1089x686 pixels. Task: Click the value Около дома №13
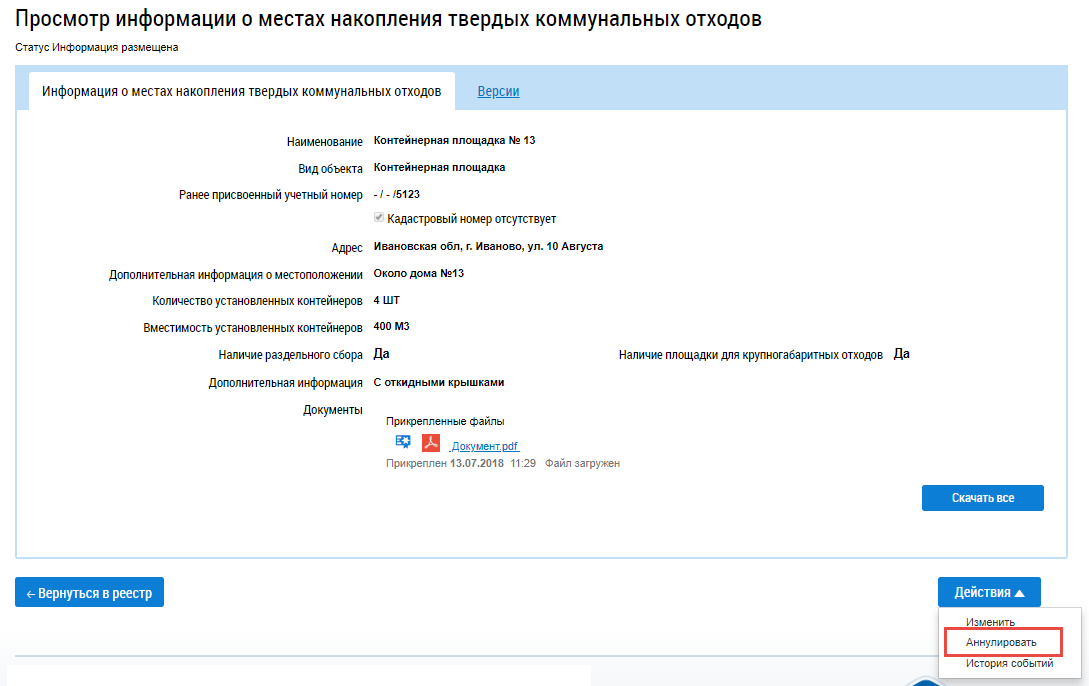[x=419, y=274]
